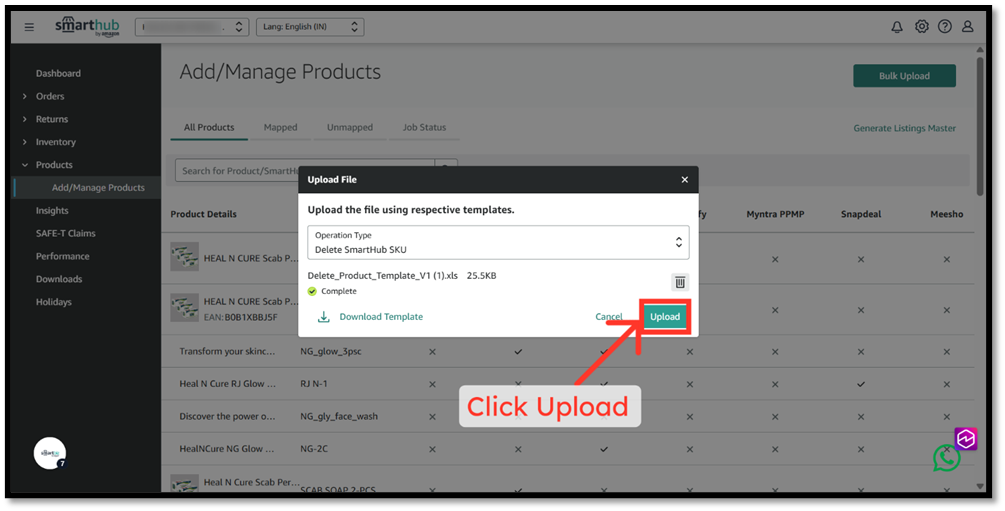Click the Upload button in dialog
1005x511 pixels.
(x=665, y=317)
